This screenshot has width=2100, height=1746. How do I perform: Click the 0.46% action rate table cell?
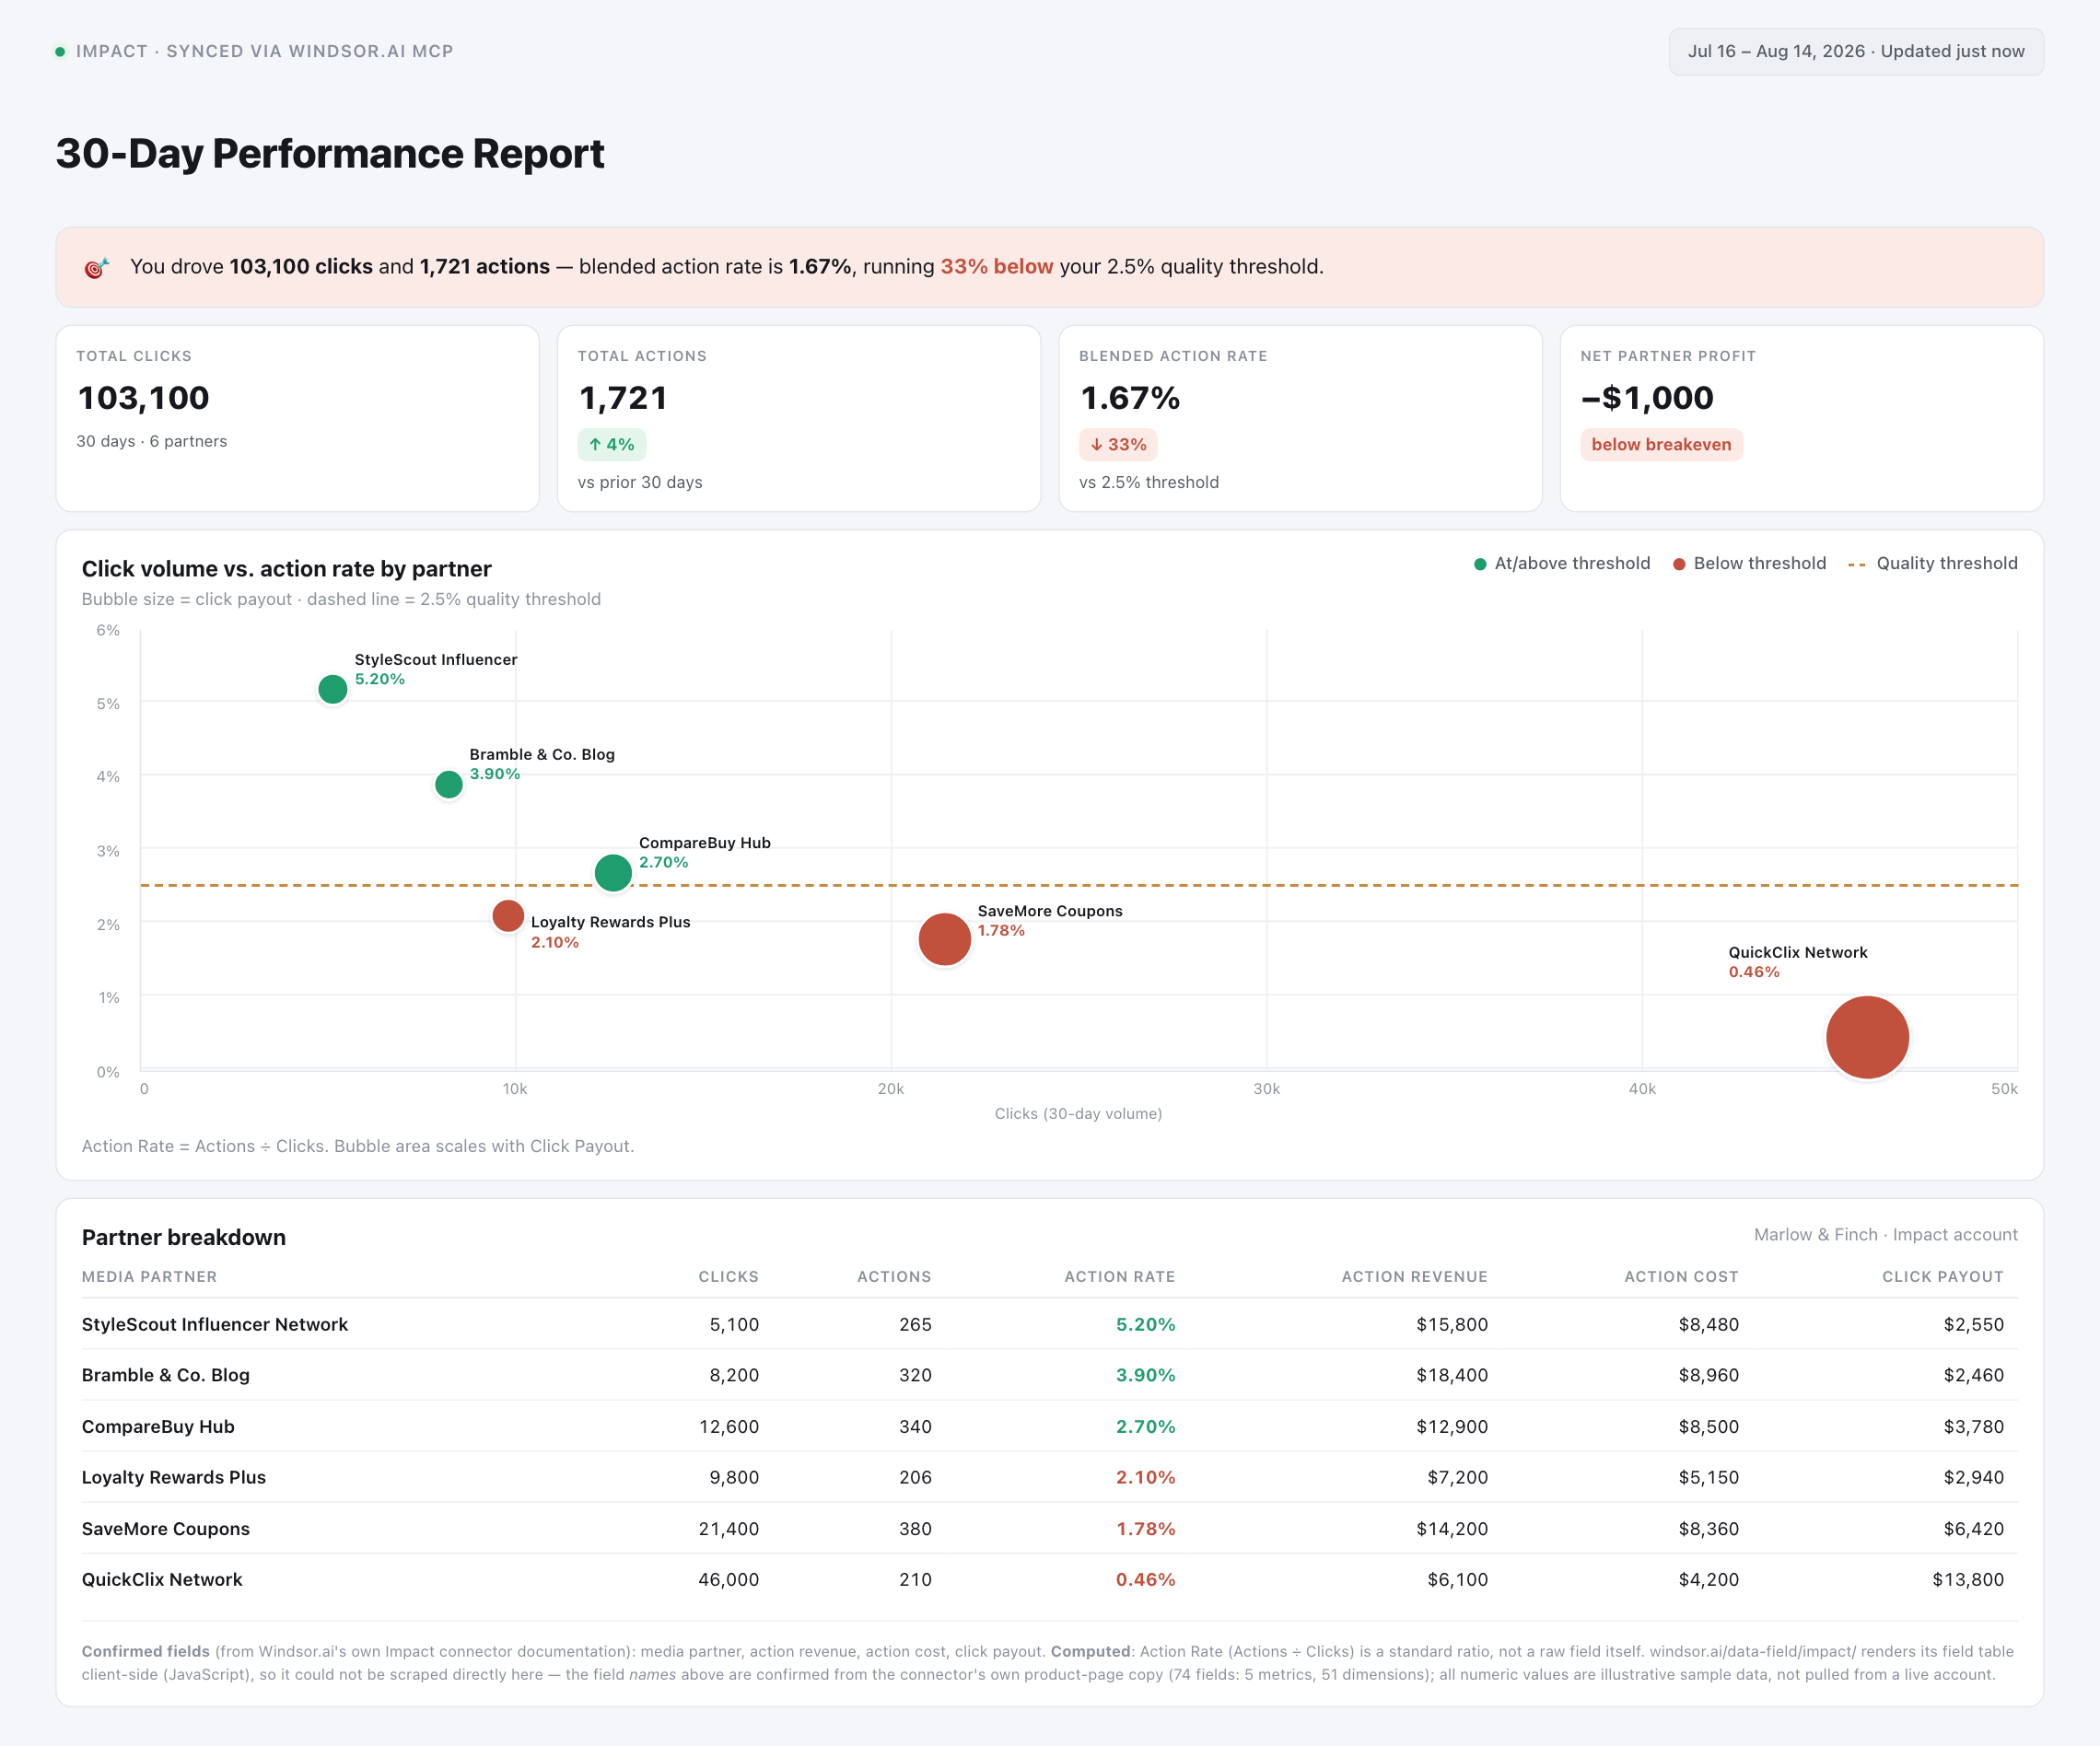pyautogui.click(x=1145, y=1579)
